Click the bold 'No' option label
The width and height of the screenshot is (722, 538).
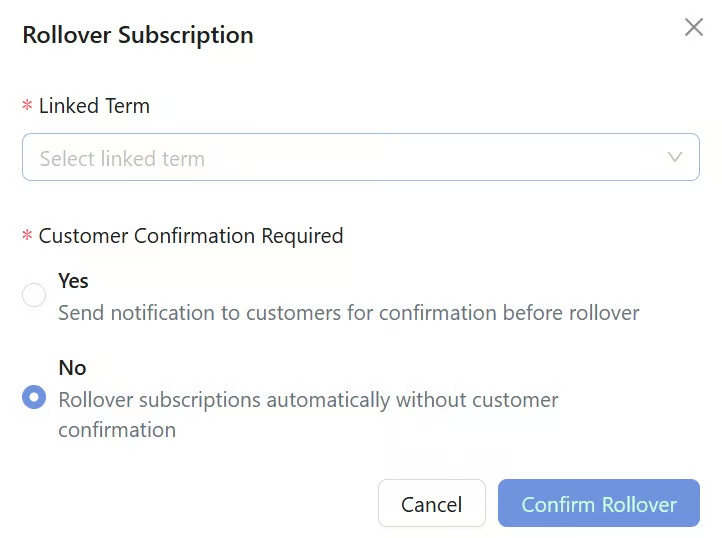72,367
